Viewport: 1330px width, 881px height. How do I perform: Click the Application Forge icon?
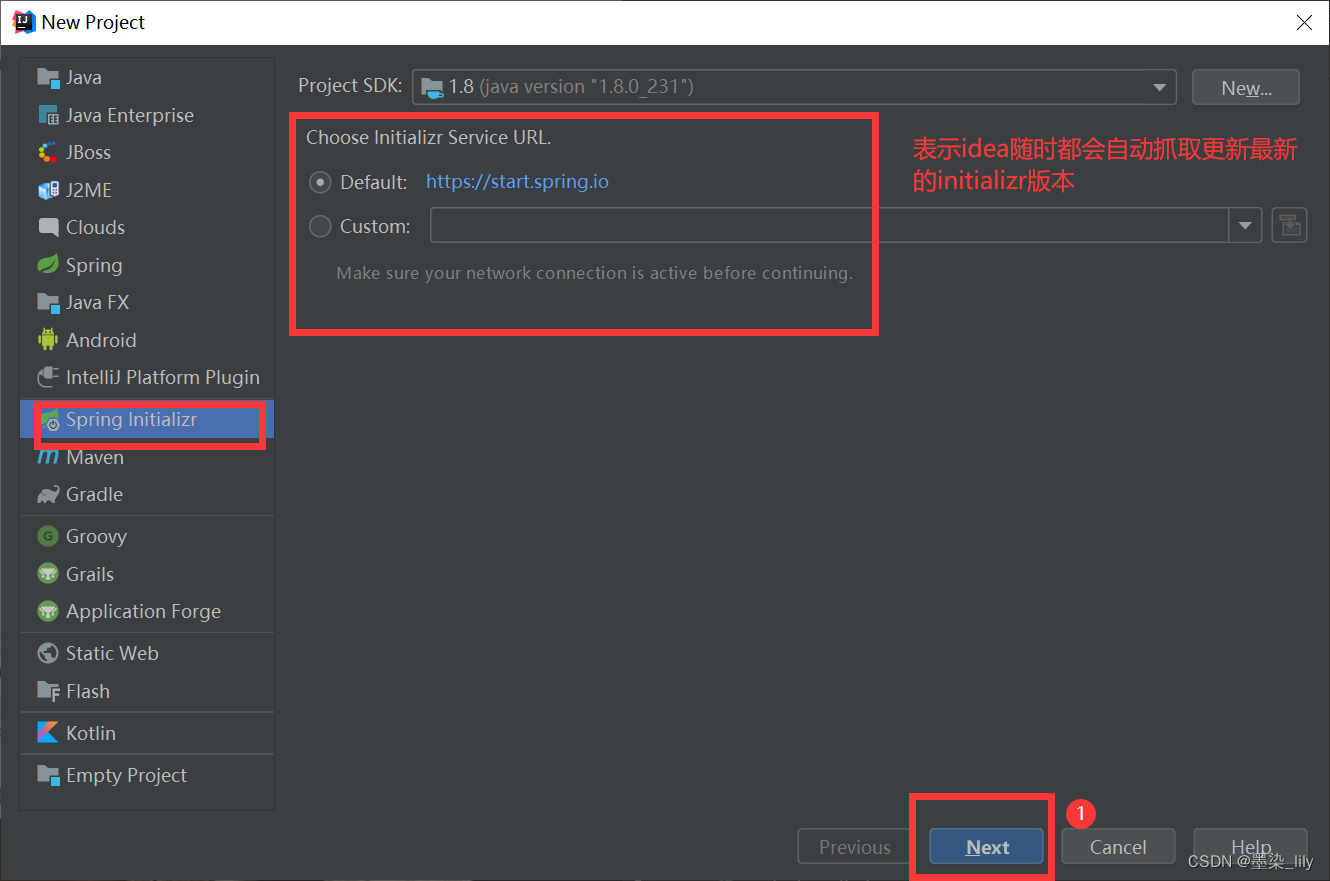point(48,612)
